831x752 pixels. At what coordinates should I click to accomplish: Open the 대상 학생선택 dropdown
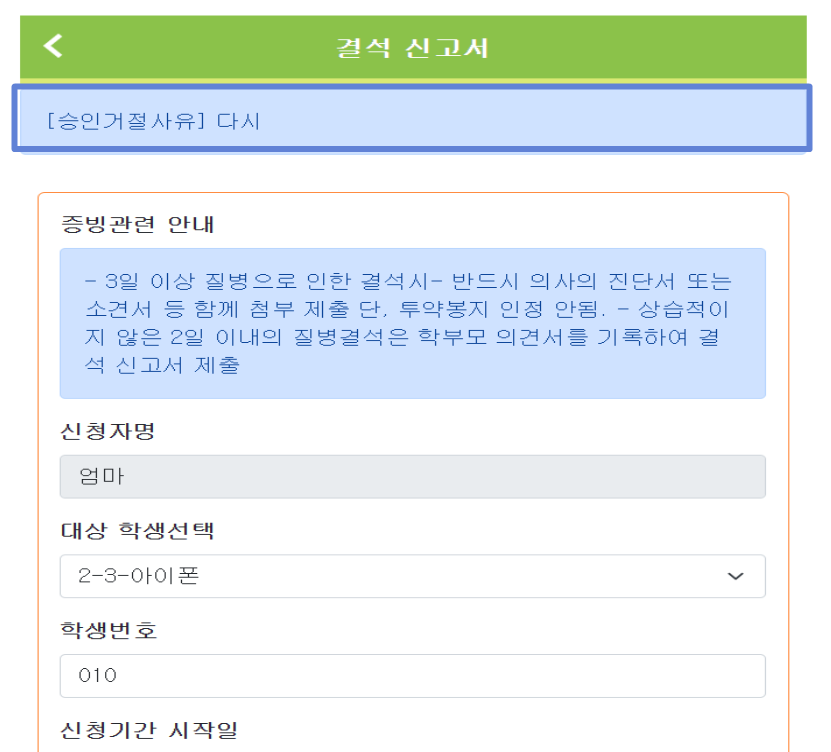[x=412, y=576]
